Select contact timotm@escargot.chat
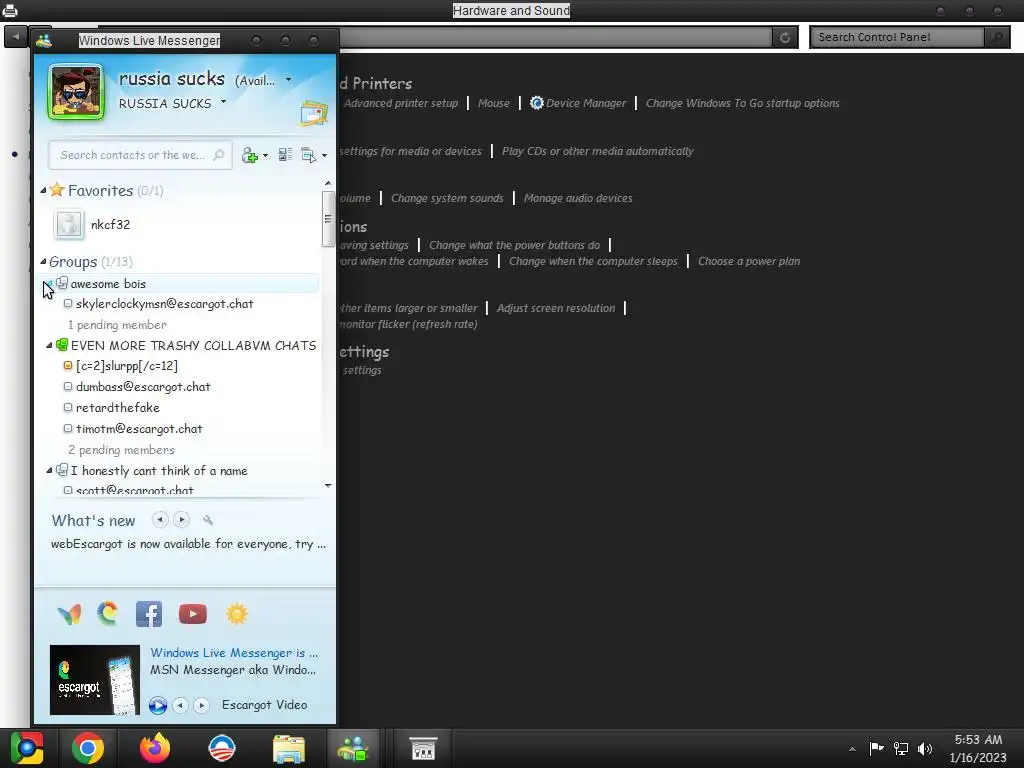1024x768 pixels. pyautogui.click(x=139, y=429)
